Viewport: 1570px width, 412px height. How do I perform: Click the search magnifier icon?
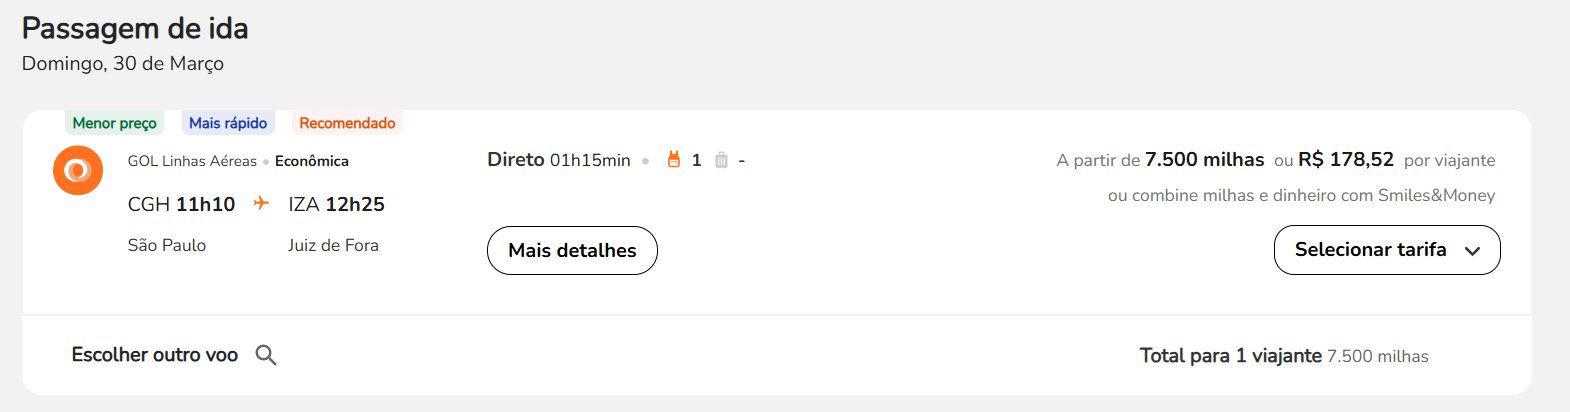click(x=266, y=355)
